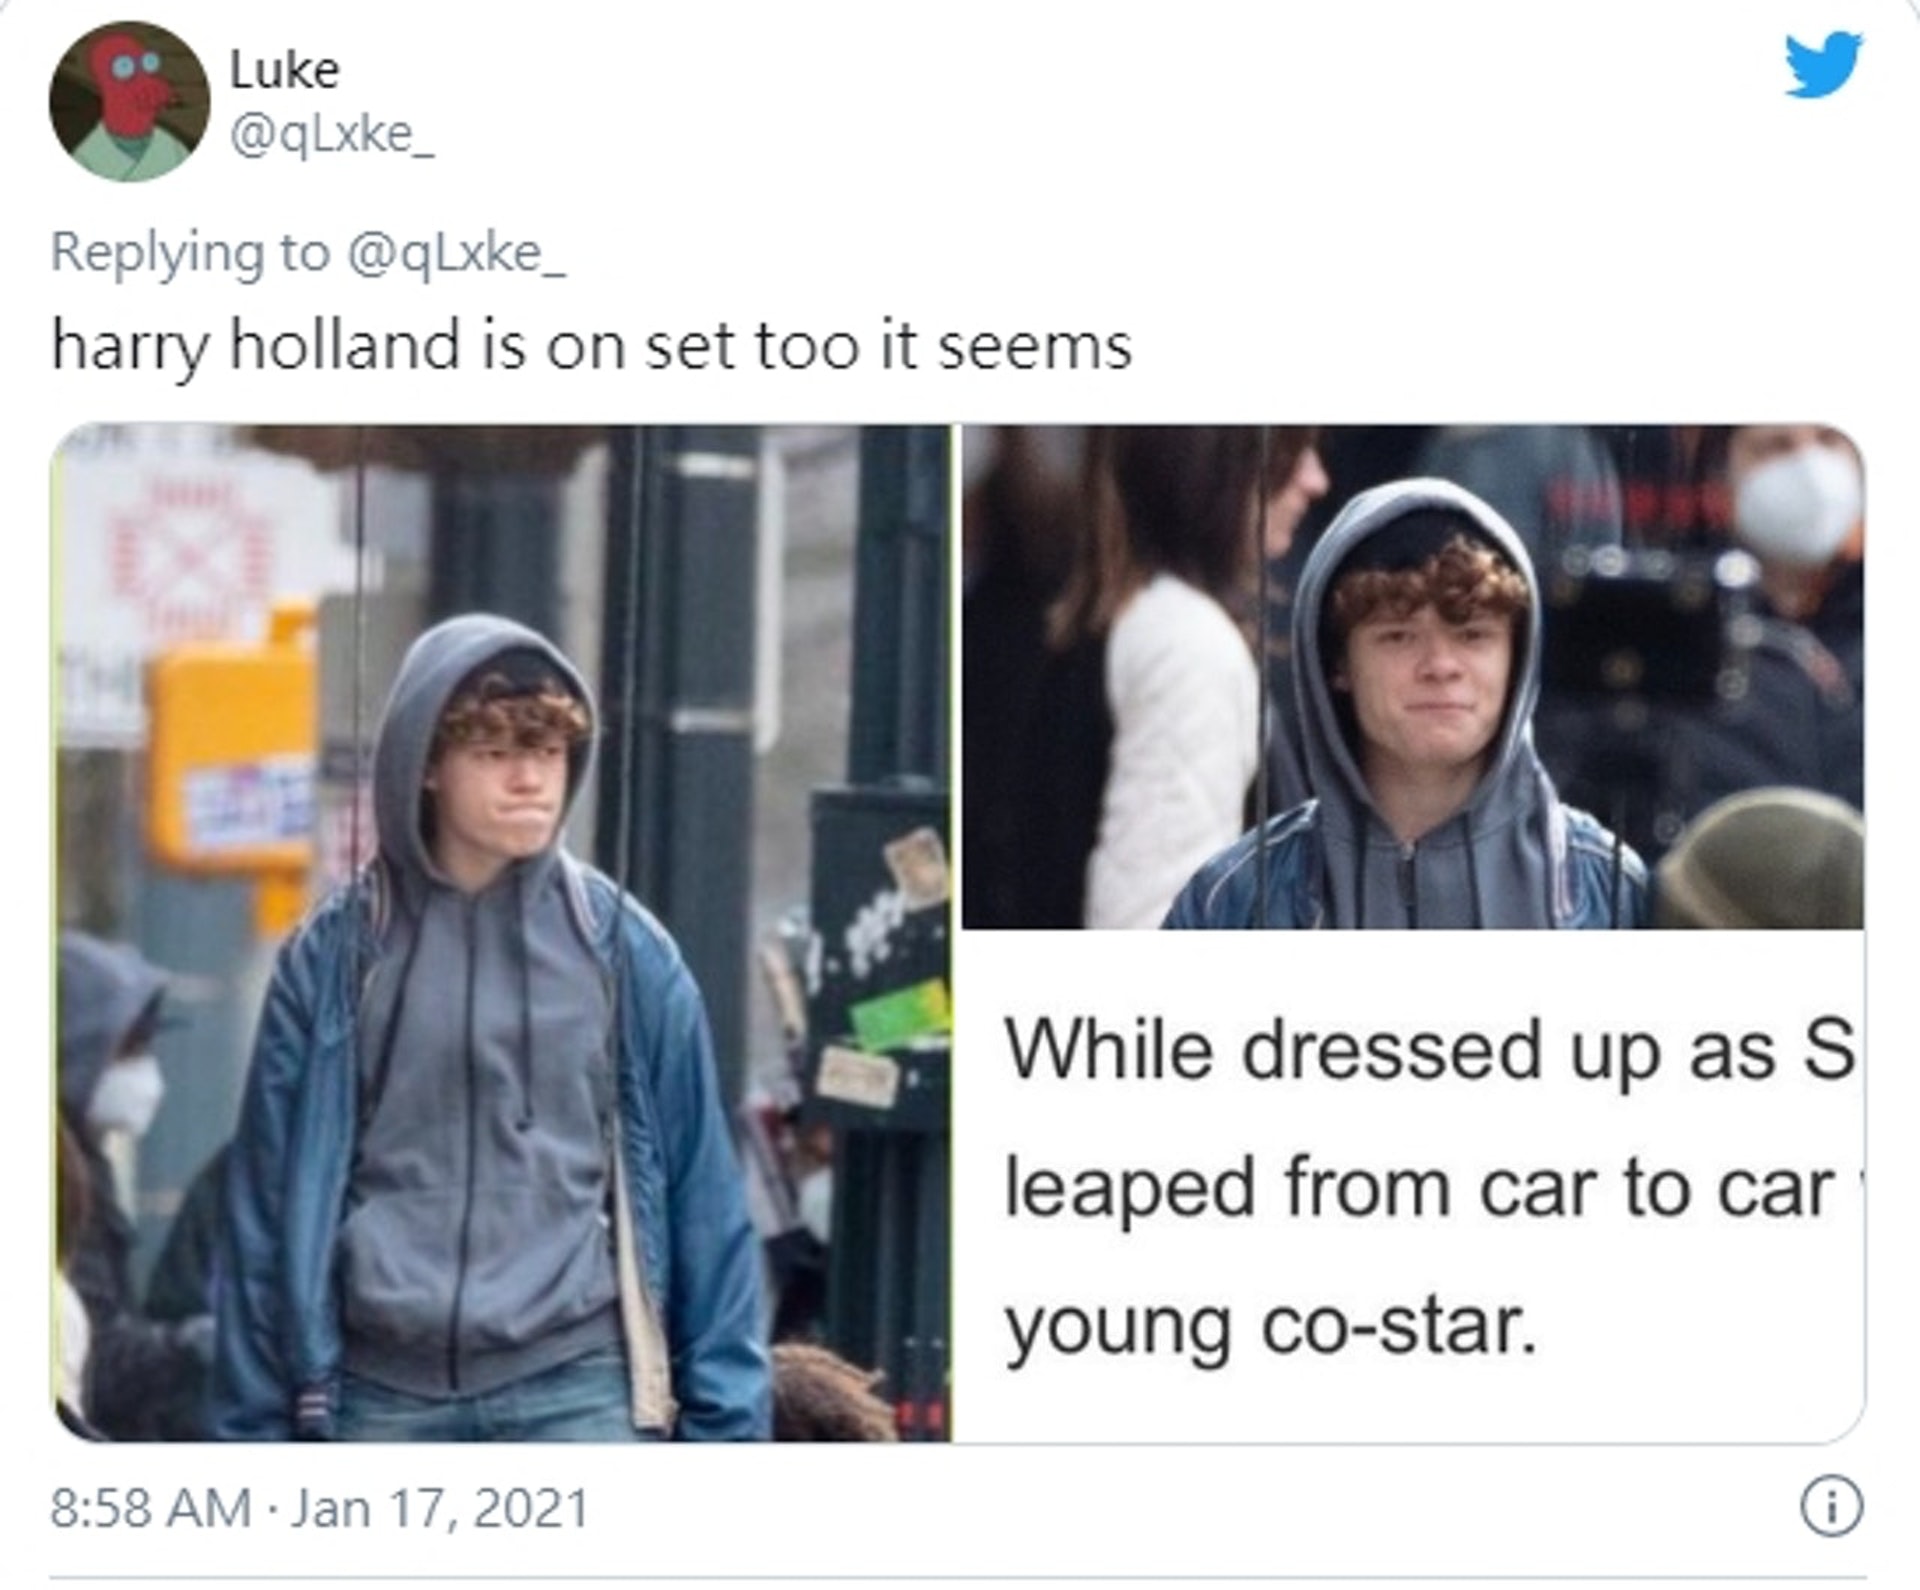The image size is (1920, 1590).
Task: Click the 'Replying to' label
Action: 190,252
